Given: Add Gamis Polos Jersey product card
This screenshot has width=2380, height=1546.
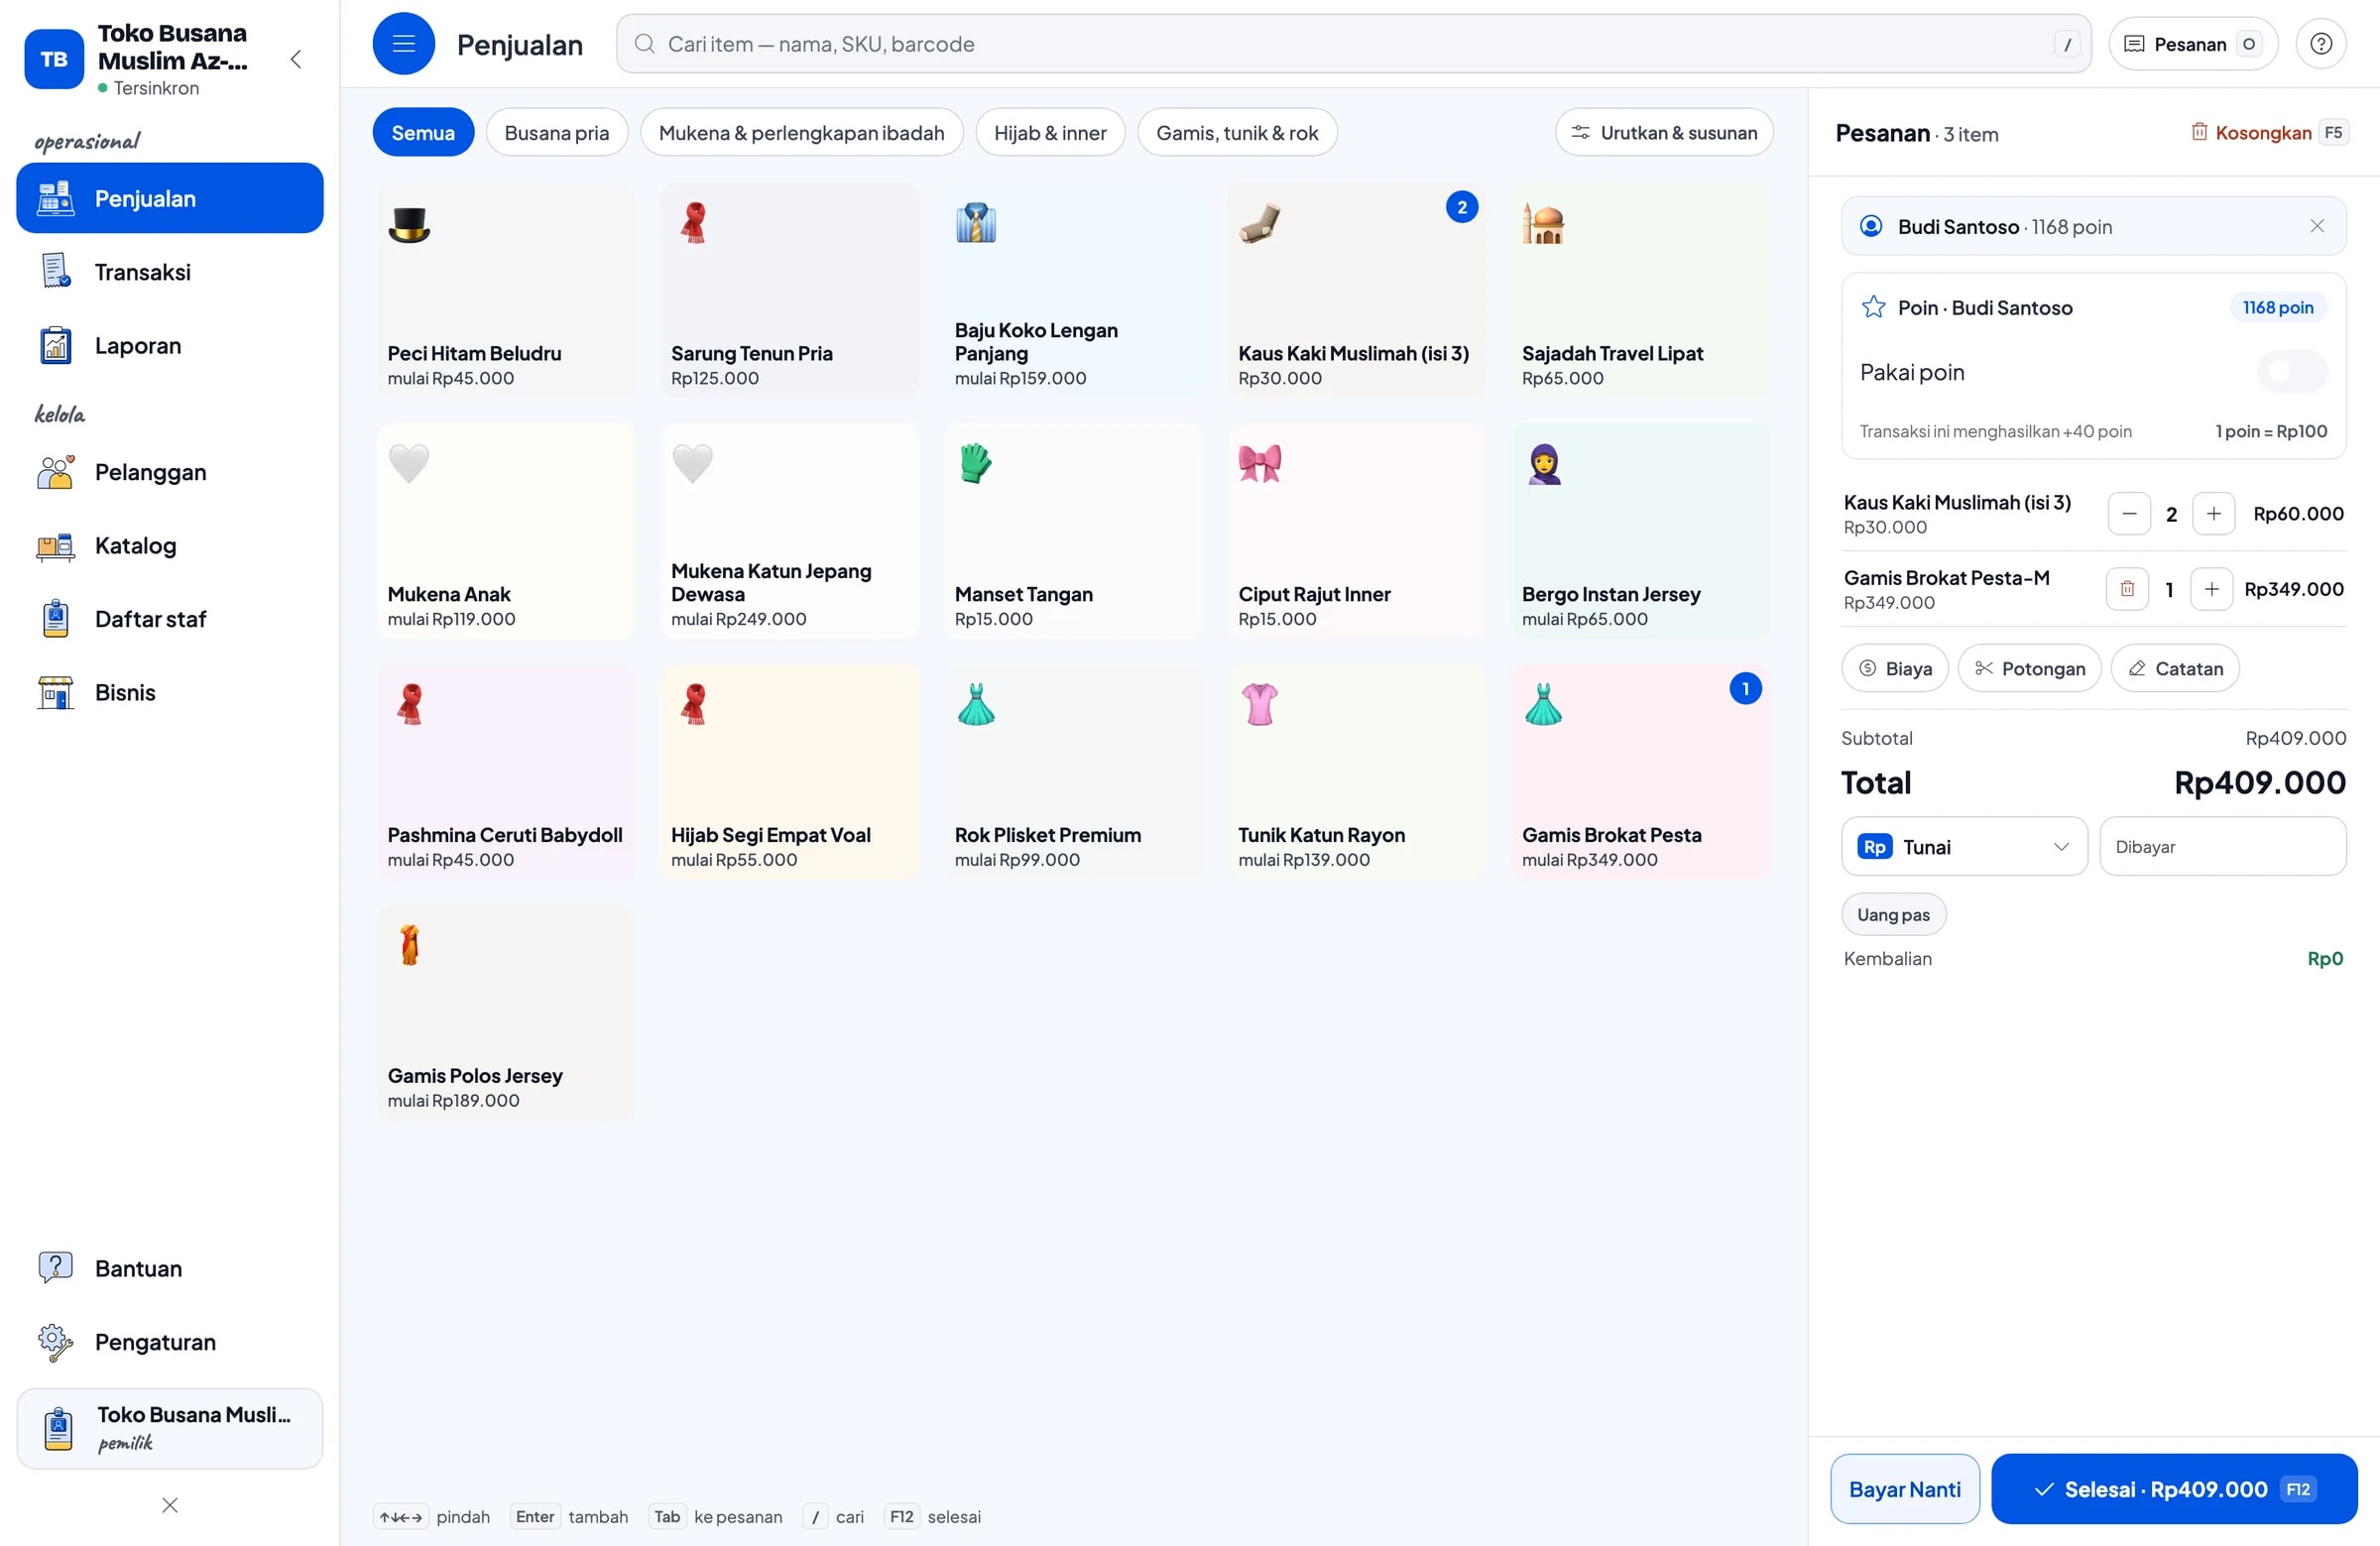Looking at the screenshot, I should point(506,1013).
